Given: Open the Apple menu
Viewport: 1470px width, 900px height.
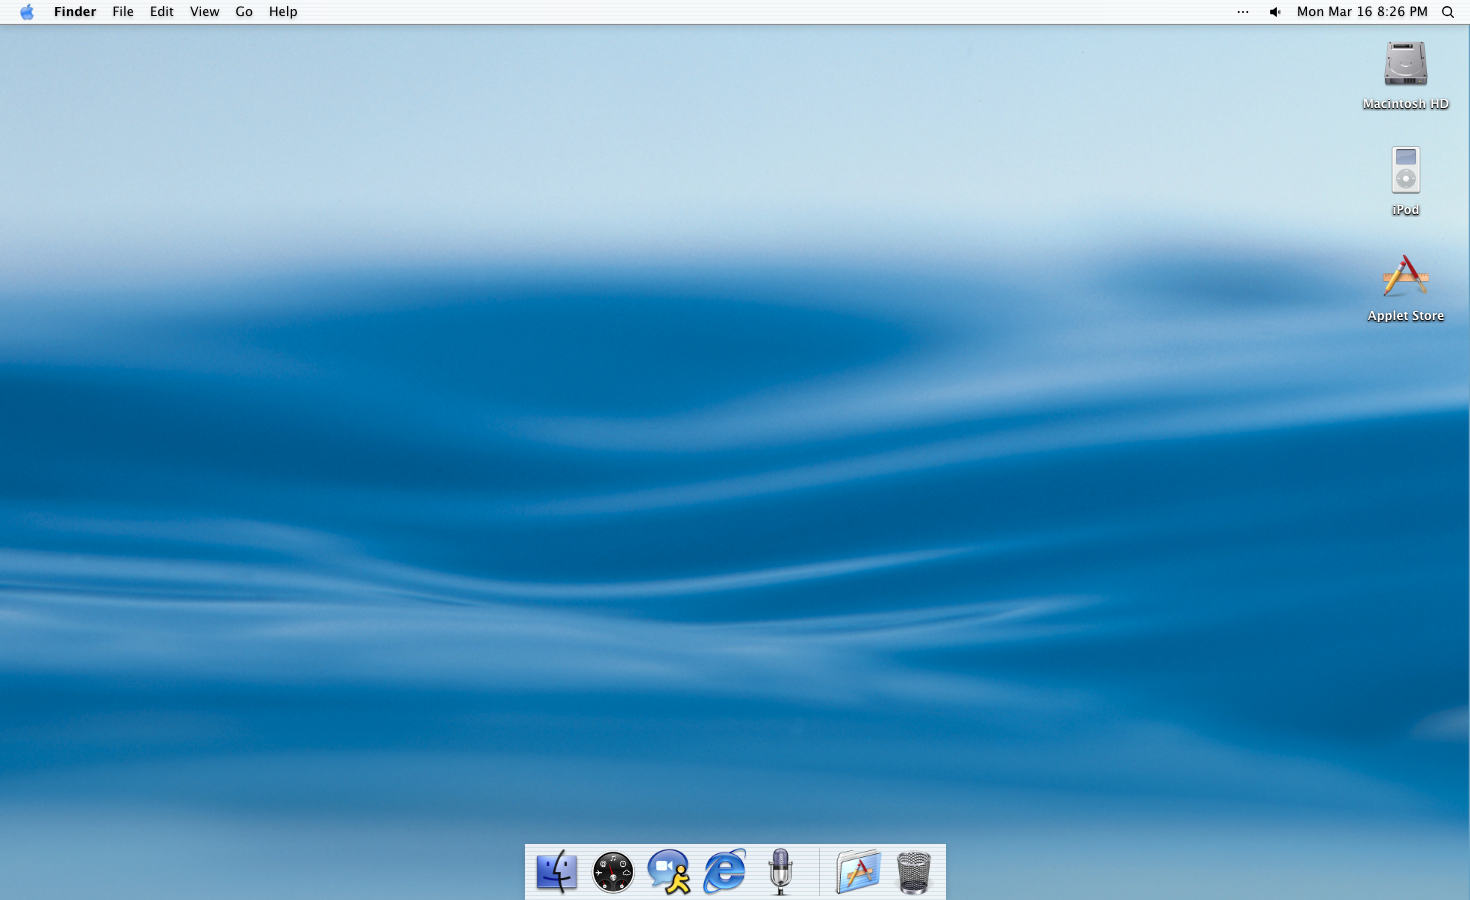Looking at the screenshot, I should pos(27,12).
